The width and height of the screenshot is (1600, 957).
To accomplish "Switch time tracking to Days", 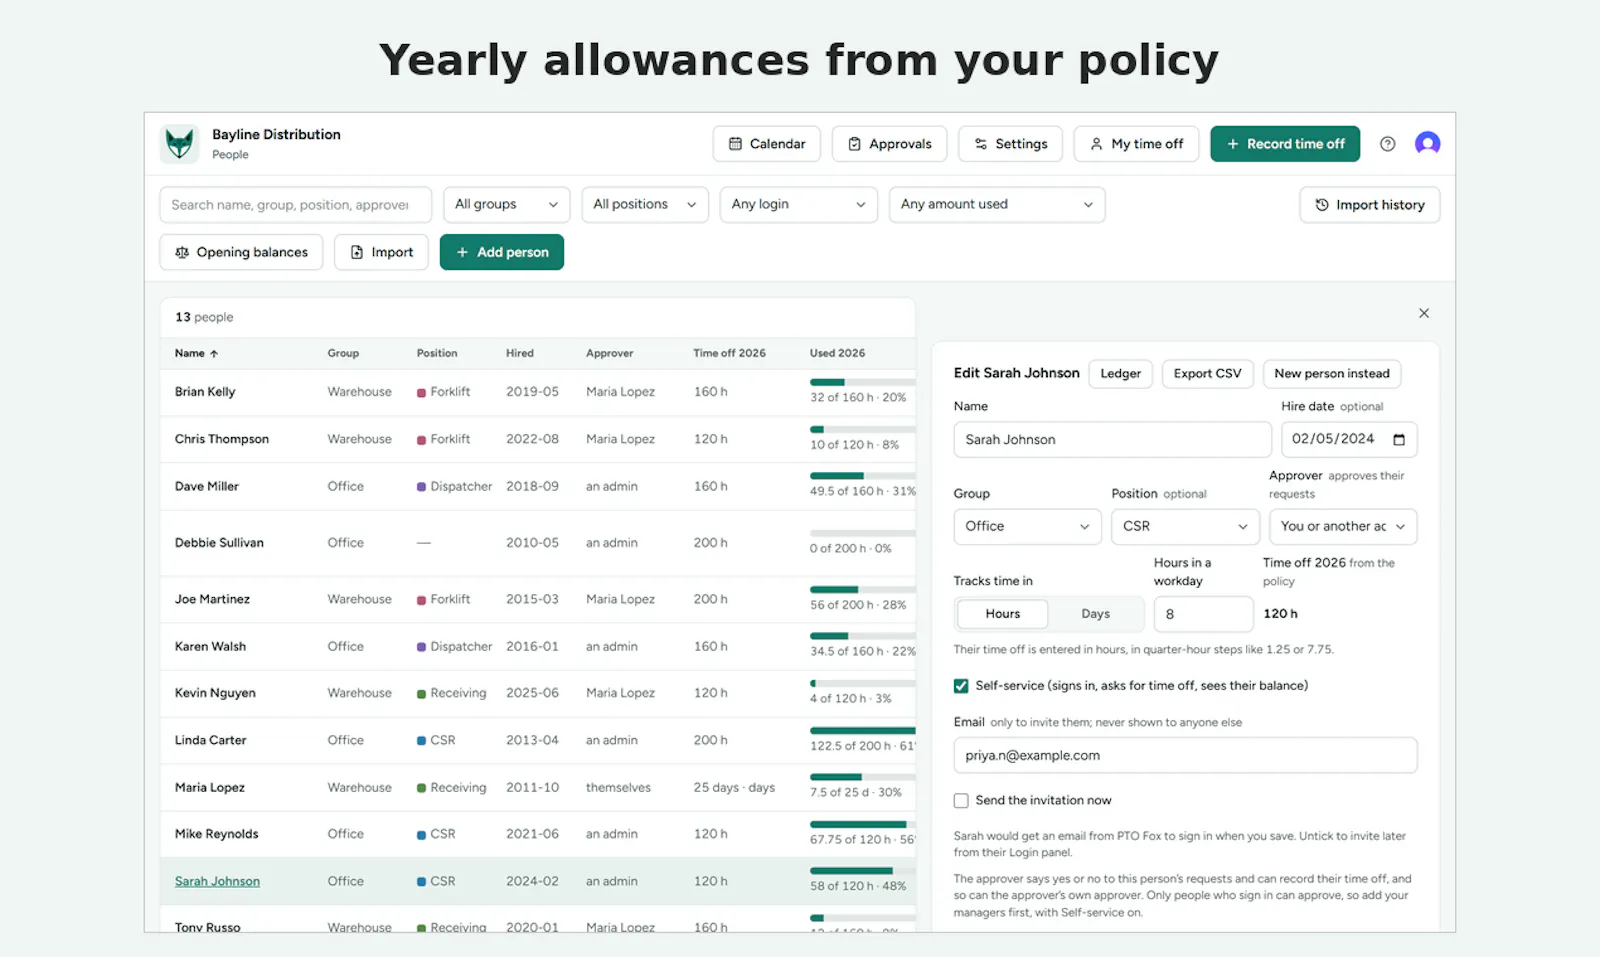I will point(1096,614).
